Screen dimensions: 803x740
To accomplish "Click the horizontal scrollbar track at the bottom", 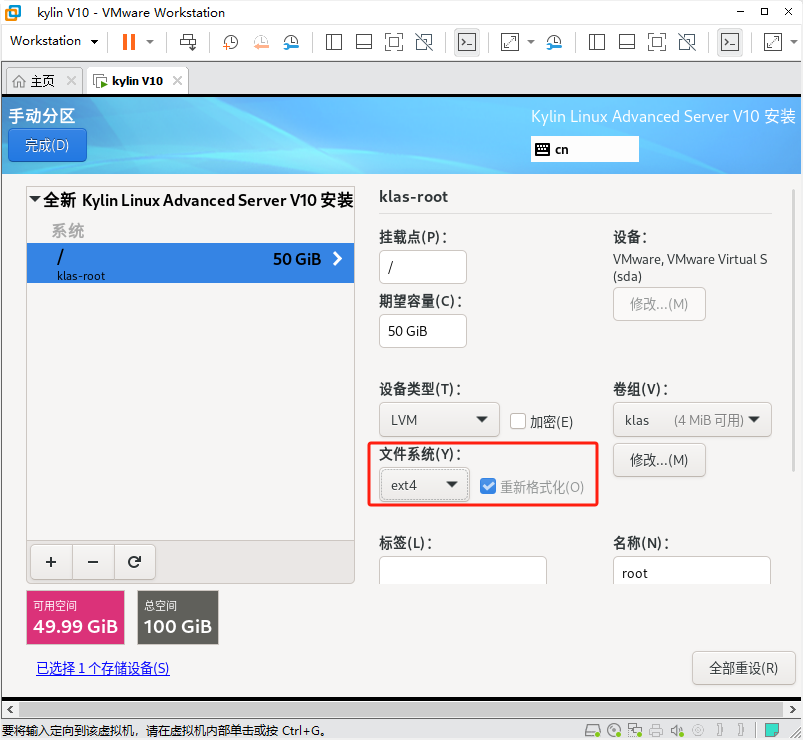I will pos(401,709).
